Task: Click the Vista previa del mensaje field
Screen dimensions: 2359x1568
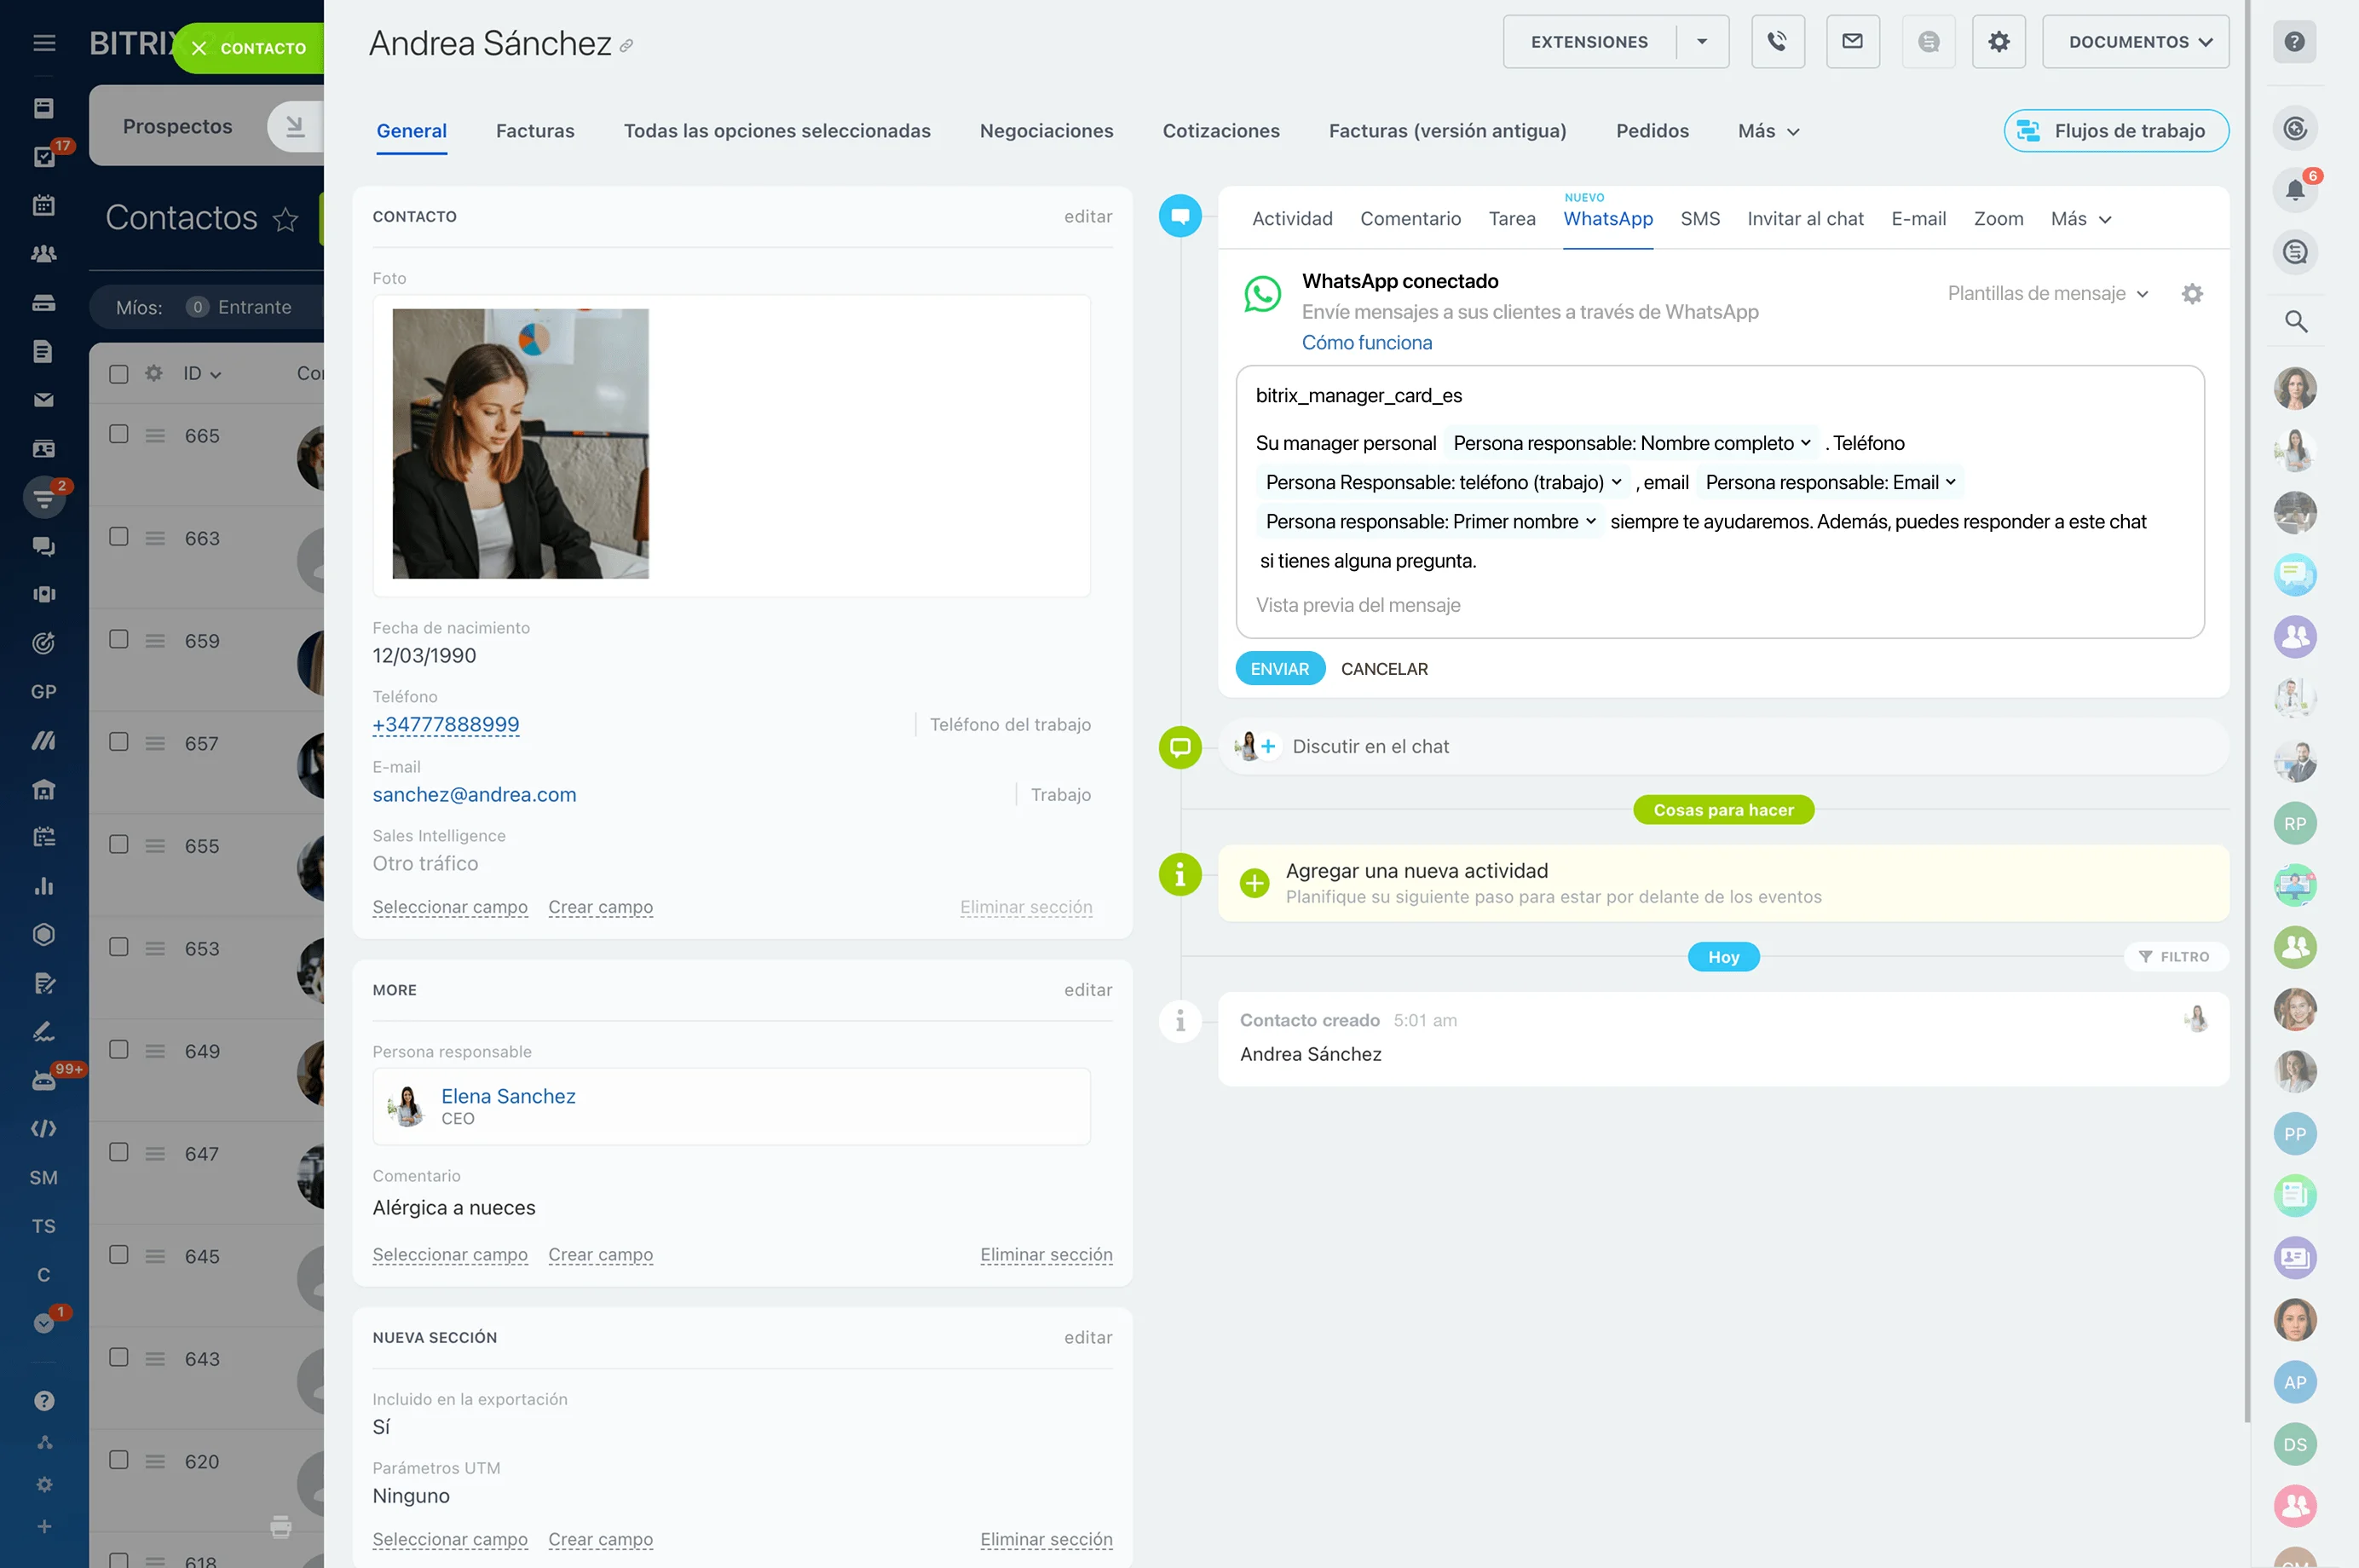Action: point(1358,604)
